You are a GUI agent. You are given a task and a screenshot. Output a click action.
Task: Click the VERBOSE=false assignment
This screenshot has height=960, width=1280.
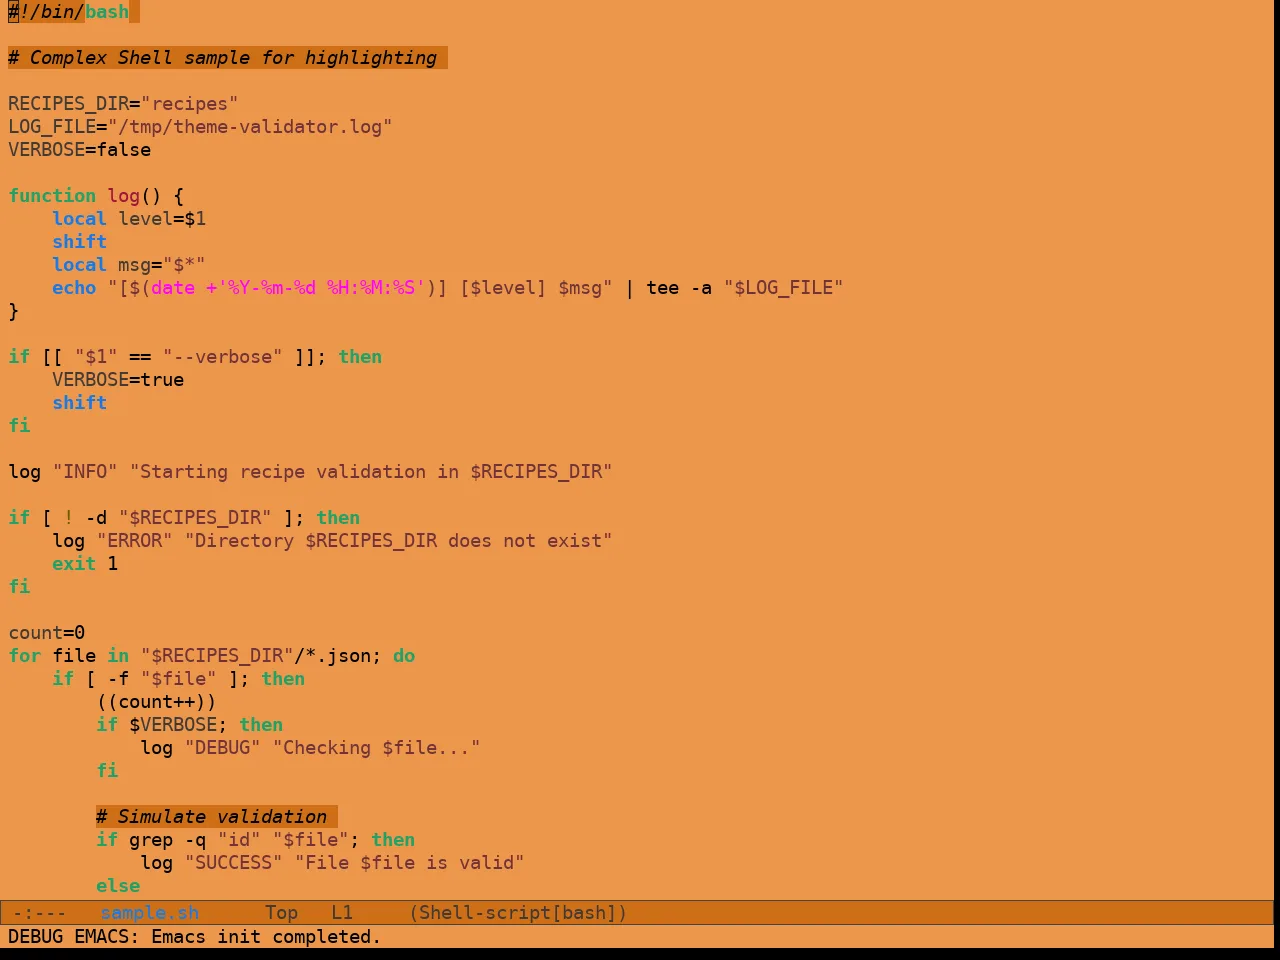80,150
